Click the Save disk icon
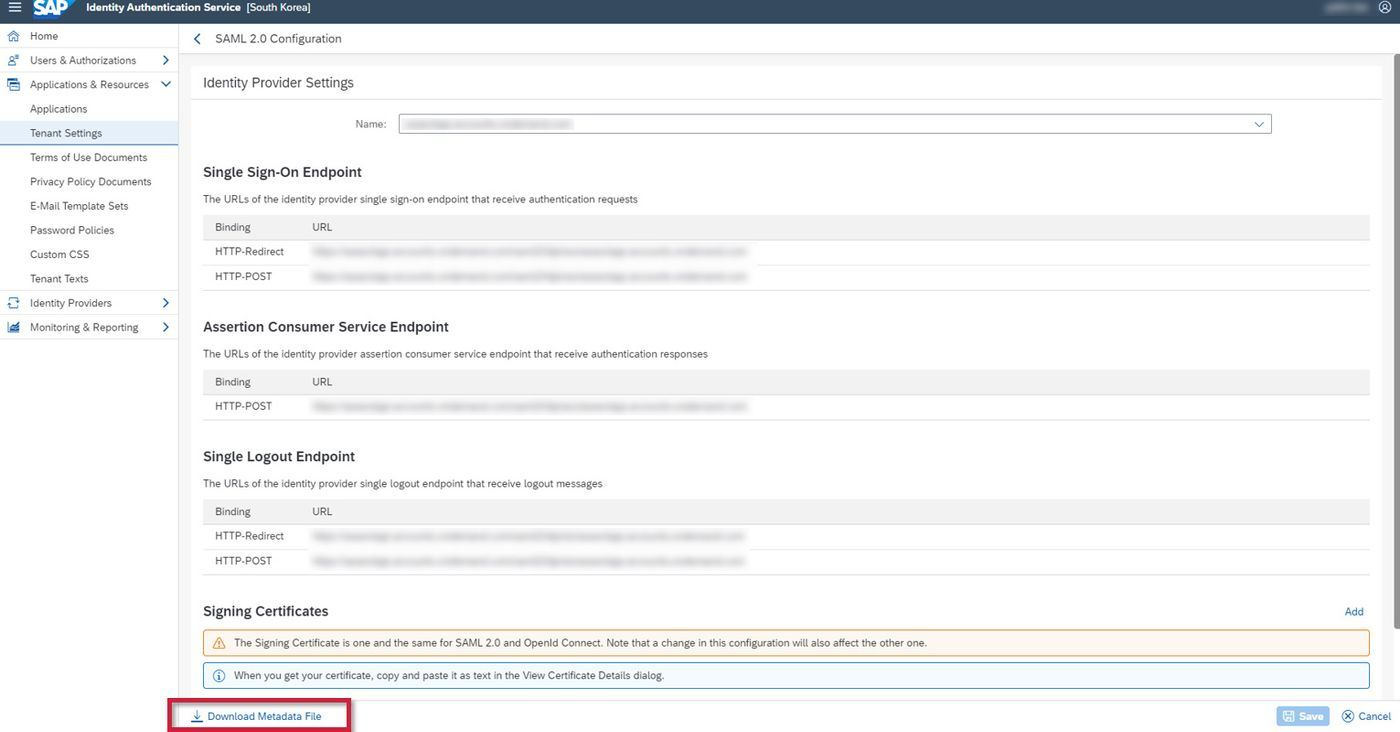Viewport: 1400px width, 732px height. (x=1289, y=716)
